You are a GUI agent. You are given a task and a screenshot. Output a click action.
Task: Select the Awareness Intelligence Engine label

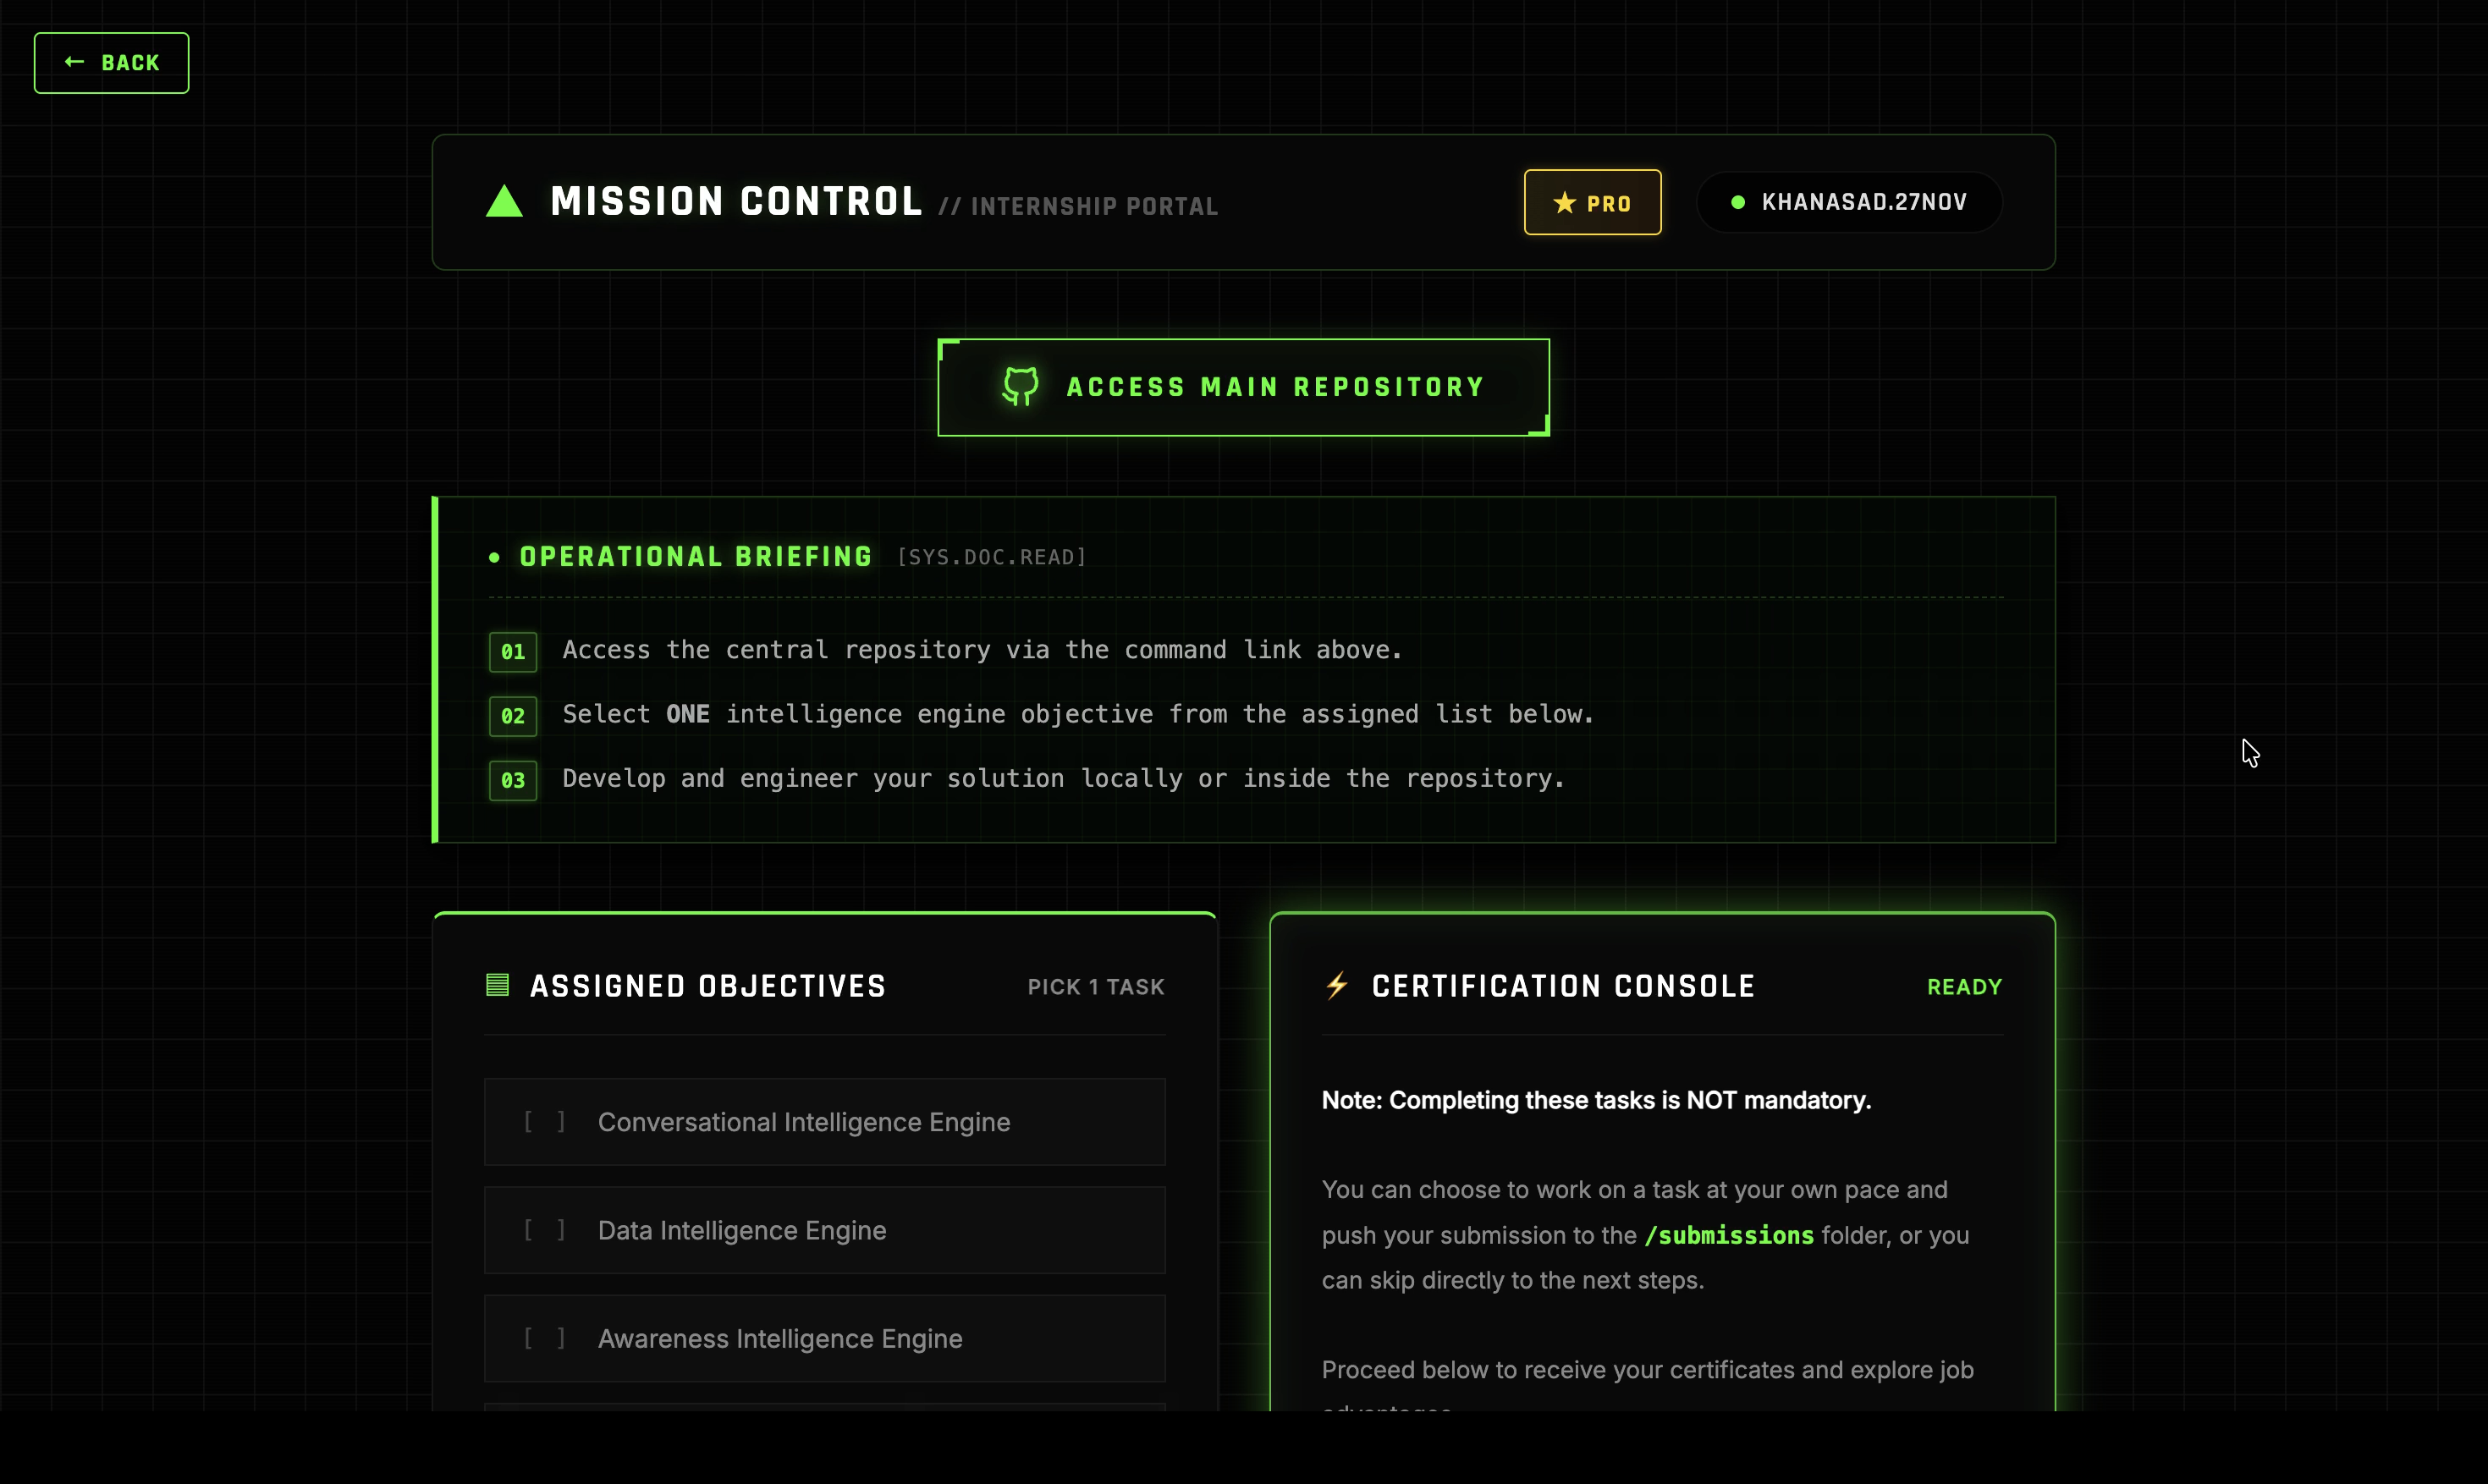click(780, 1338)
